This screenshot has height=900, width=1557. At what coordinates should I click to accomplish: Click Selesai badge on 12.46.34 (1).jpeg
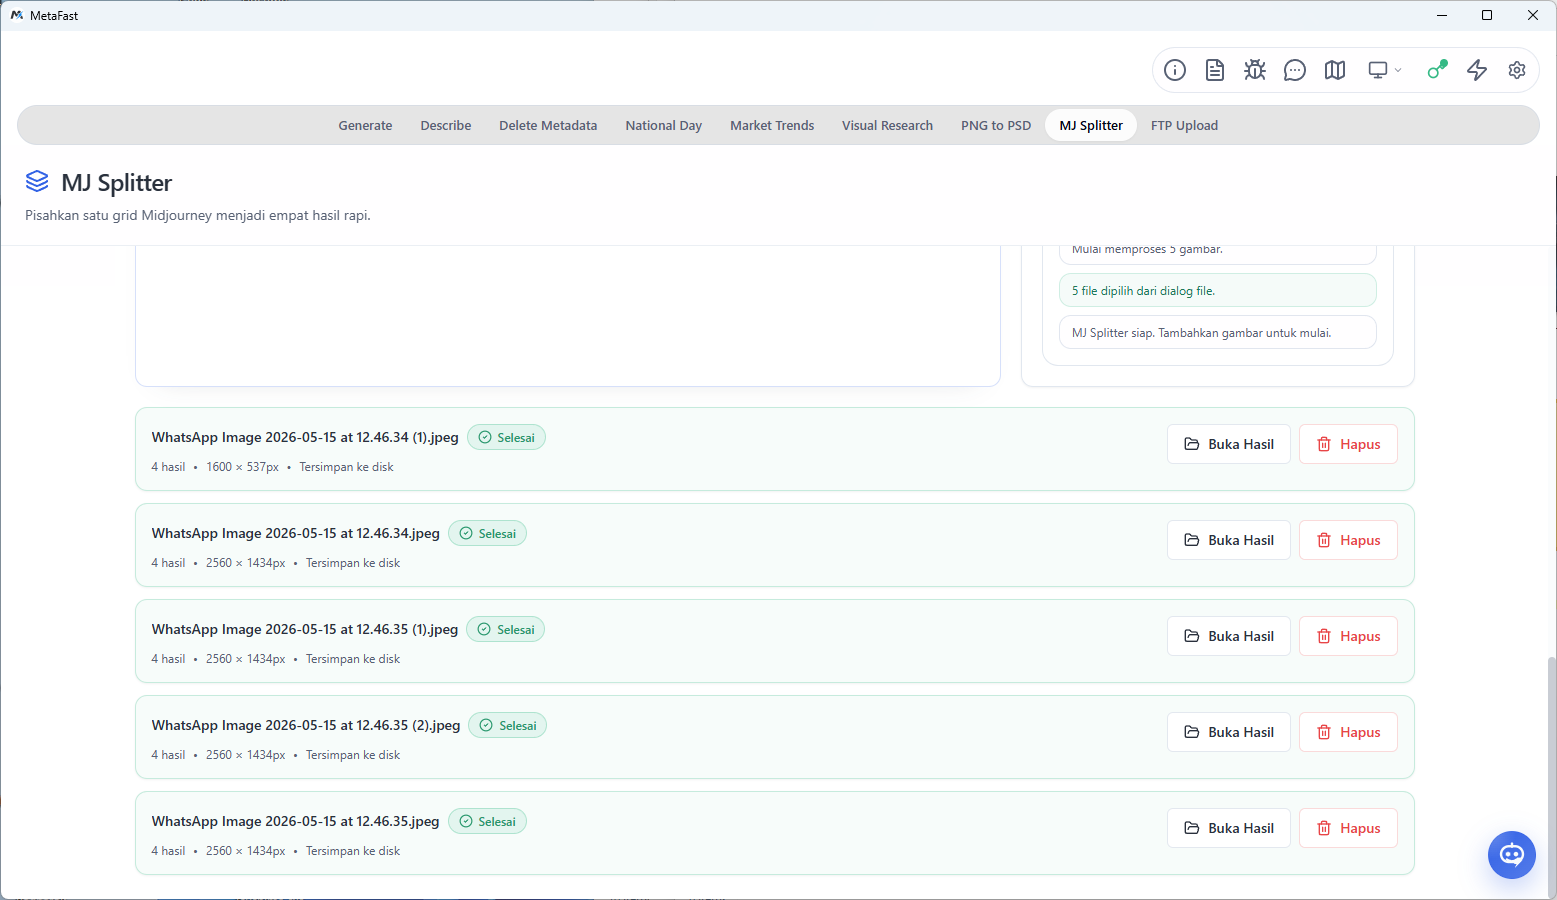(x=506, y=437)
